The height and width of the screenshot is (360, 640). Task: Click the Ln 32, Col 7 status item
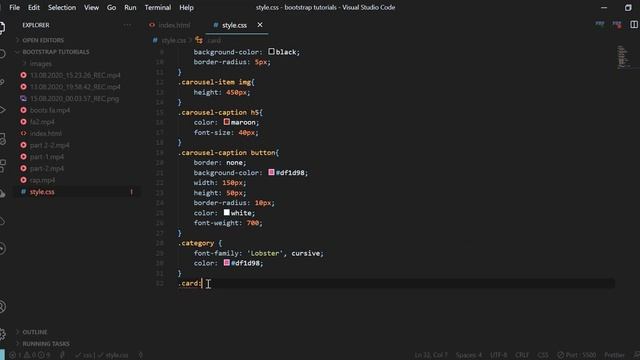pyautogui.click(x=431, y=355)
